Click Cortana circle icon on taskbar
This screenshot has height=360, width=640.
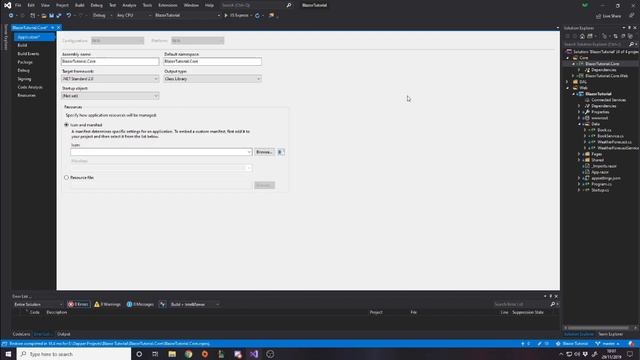pos(139,354)
